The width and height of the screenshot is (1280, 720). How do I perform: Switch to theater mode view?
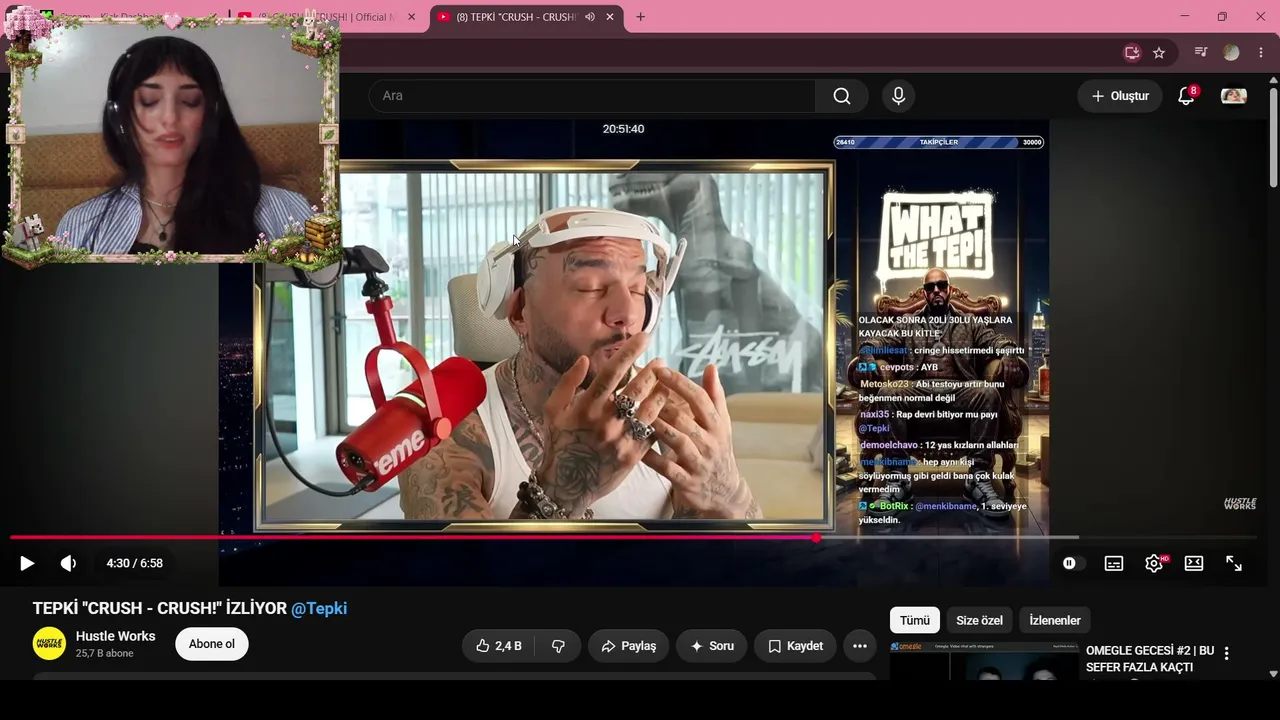(1194, 563)
